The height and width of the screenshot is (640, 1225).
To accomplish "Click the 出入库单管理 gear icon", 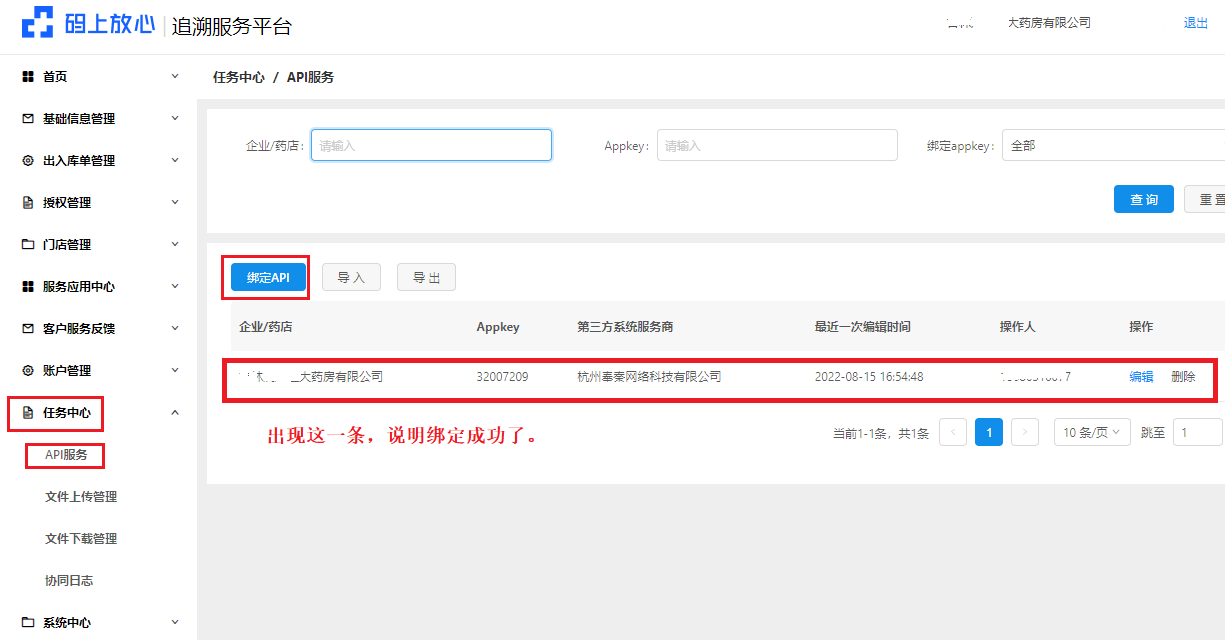I will 28,161.
